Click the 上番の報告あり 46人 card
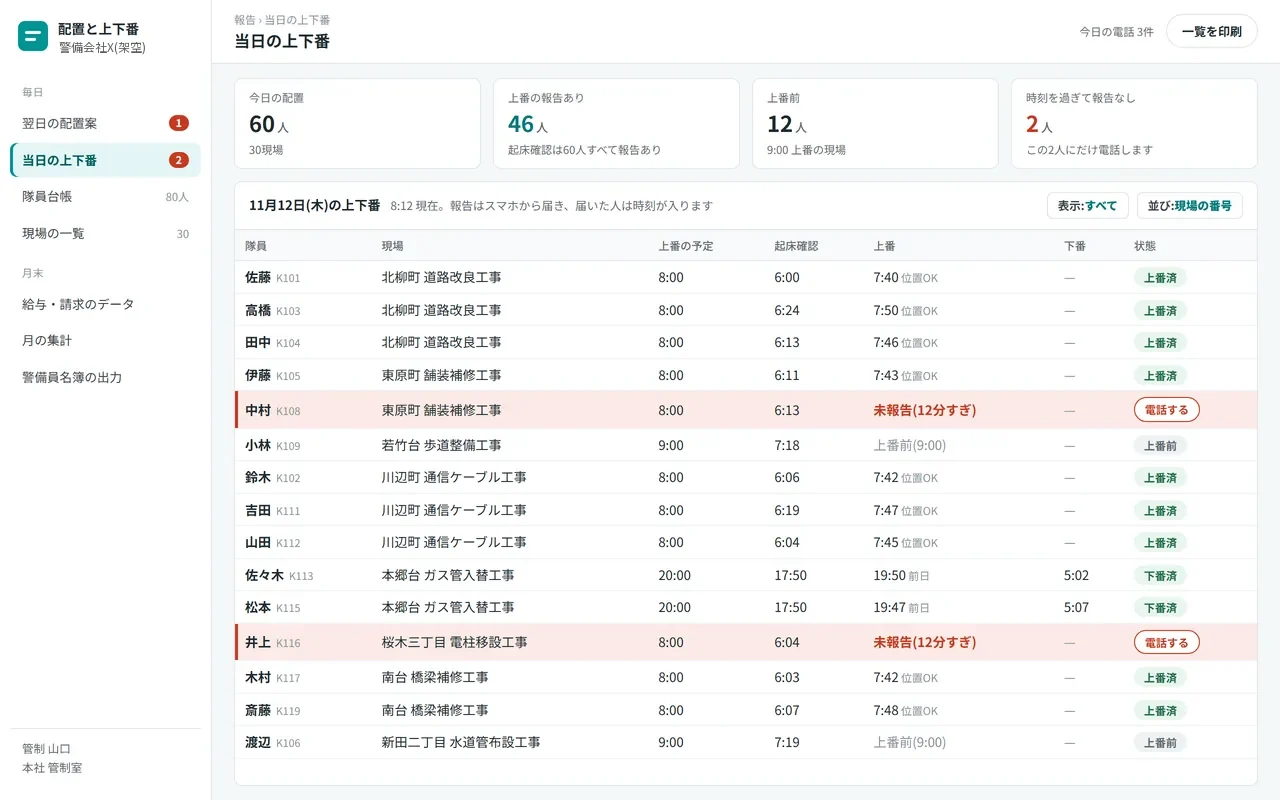The width and height of the screenshot is (1280, 800). [616, 124]
